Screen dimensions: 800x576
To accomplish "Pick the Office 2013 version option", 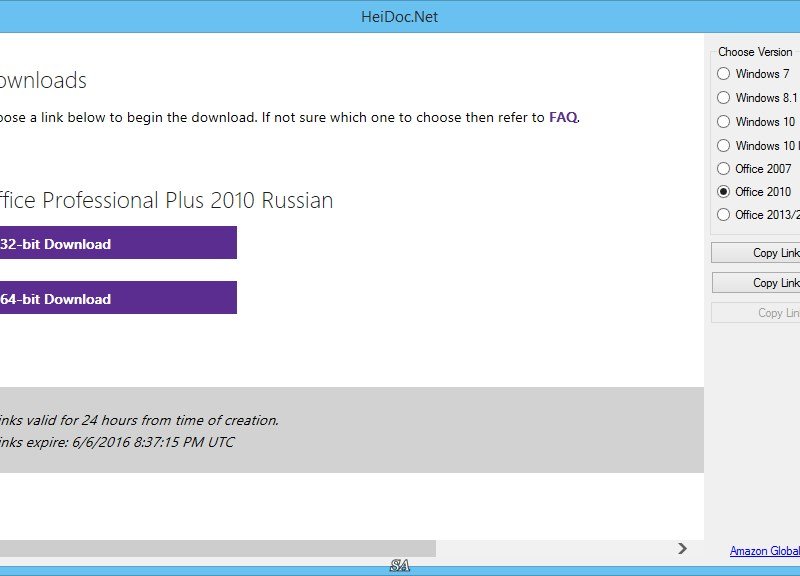I will pyautogui.click(x=723, y=215).
